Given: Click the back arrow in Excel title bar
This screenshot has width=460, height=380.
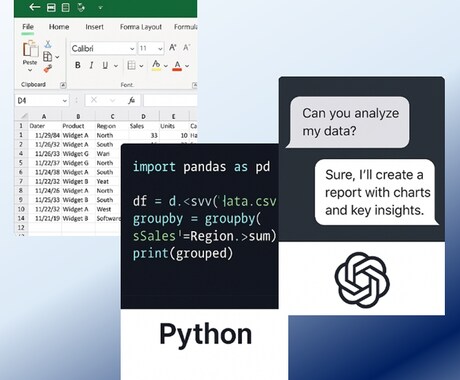Looking at the screenshot, I should pos(35,7).
